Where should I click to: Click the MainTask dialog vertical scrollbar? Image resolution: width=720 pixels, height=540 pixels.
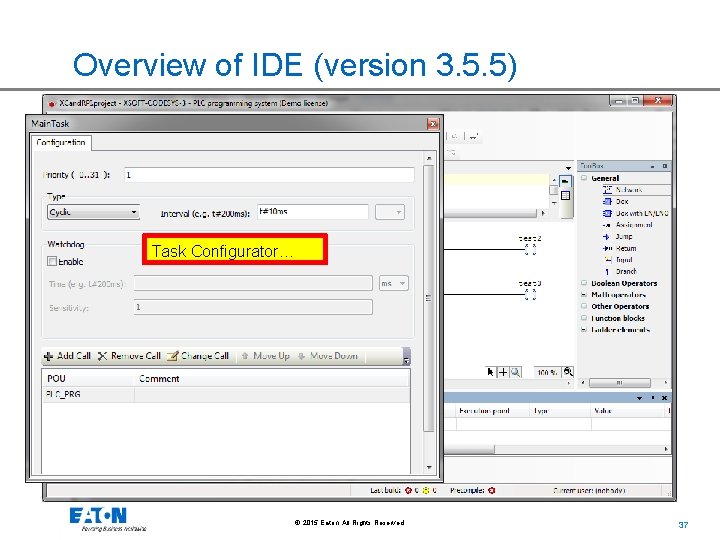point(429,298)
